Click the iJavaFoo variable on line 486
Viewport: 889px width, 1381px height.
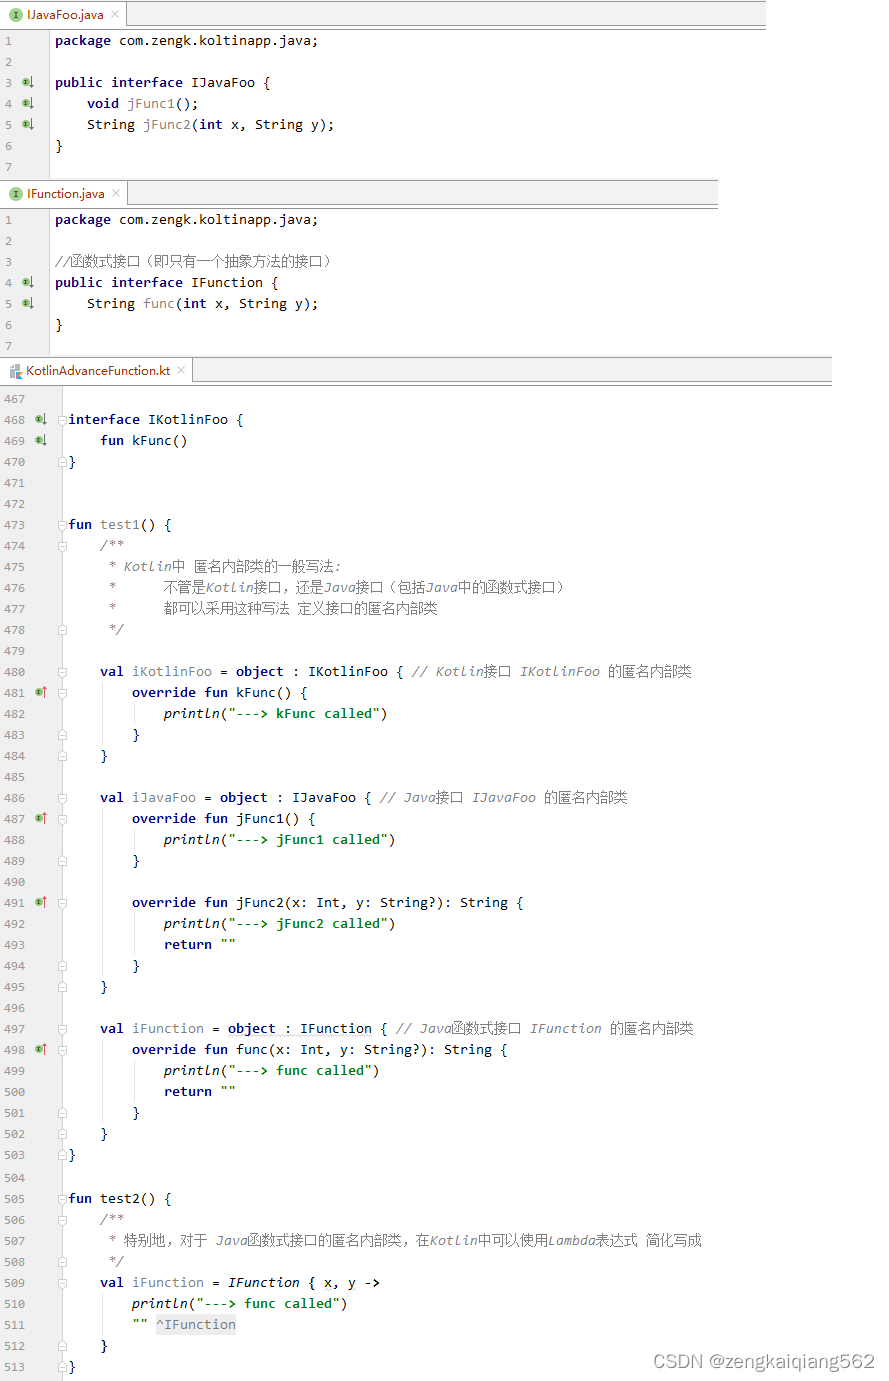tap(164, 797)
